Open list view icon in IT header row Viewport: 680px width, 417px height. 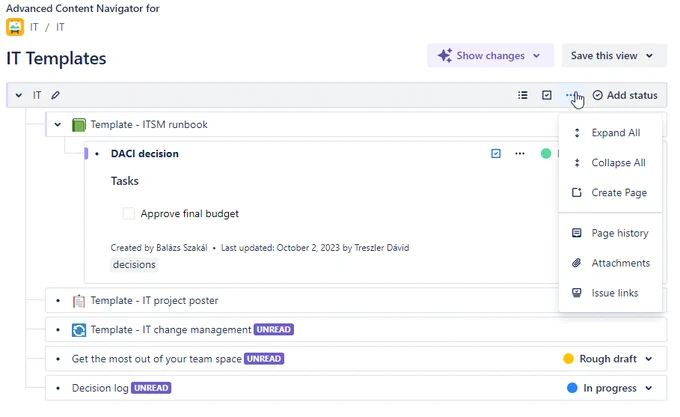point(523,95)
